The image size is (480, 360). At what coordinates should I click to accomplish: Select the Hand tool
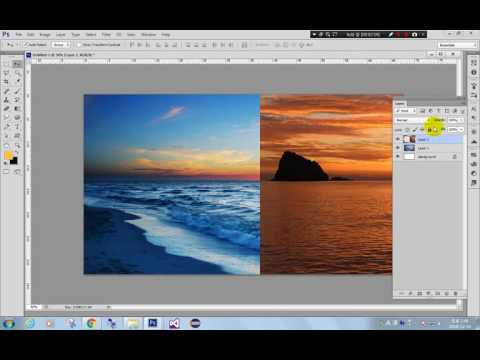pyautogui.click(x=6, y=145)
